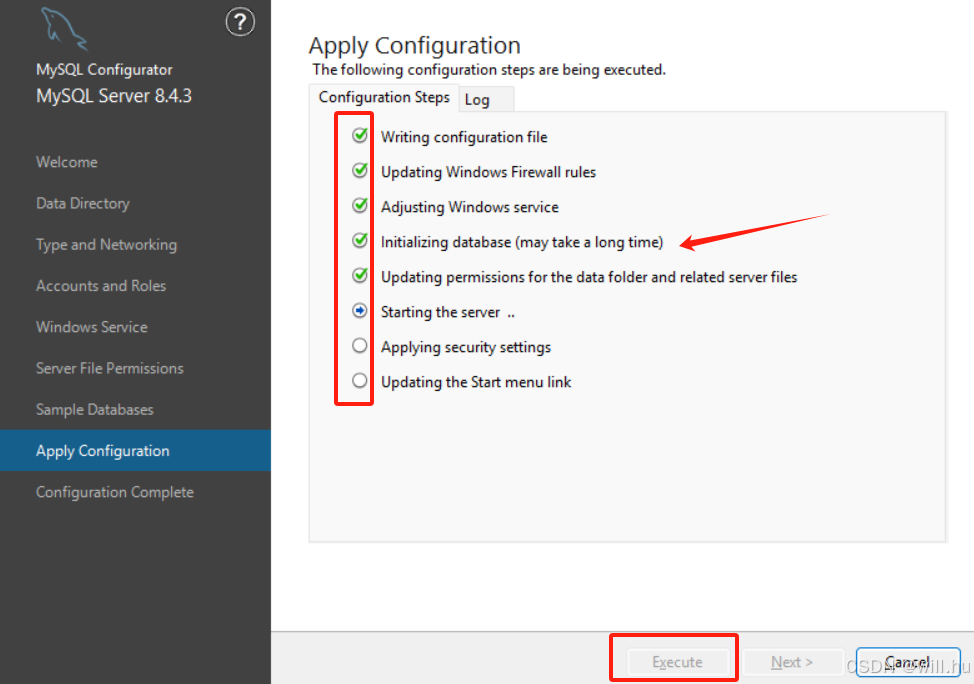
Task: Cancel the configuration
Action: (908, 662)
